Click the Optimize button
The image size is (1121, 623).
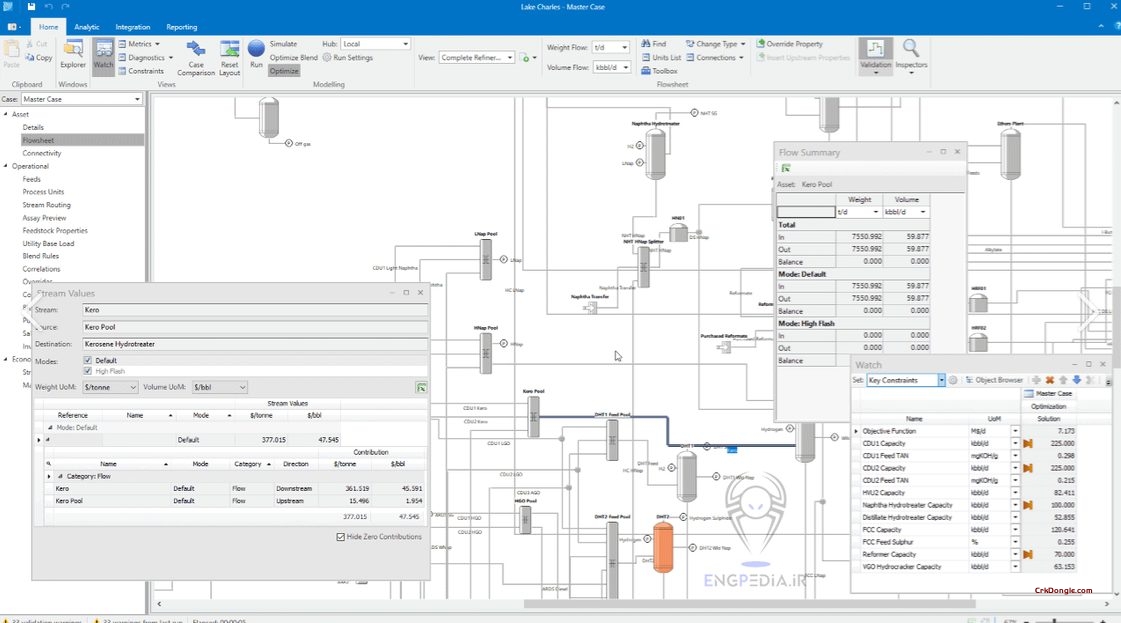pos(284,71)
